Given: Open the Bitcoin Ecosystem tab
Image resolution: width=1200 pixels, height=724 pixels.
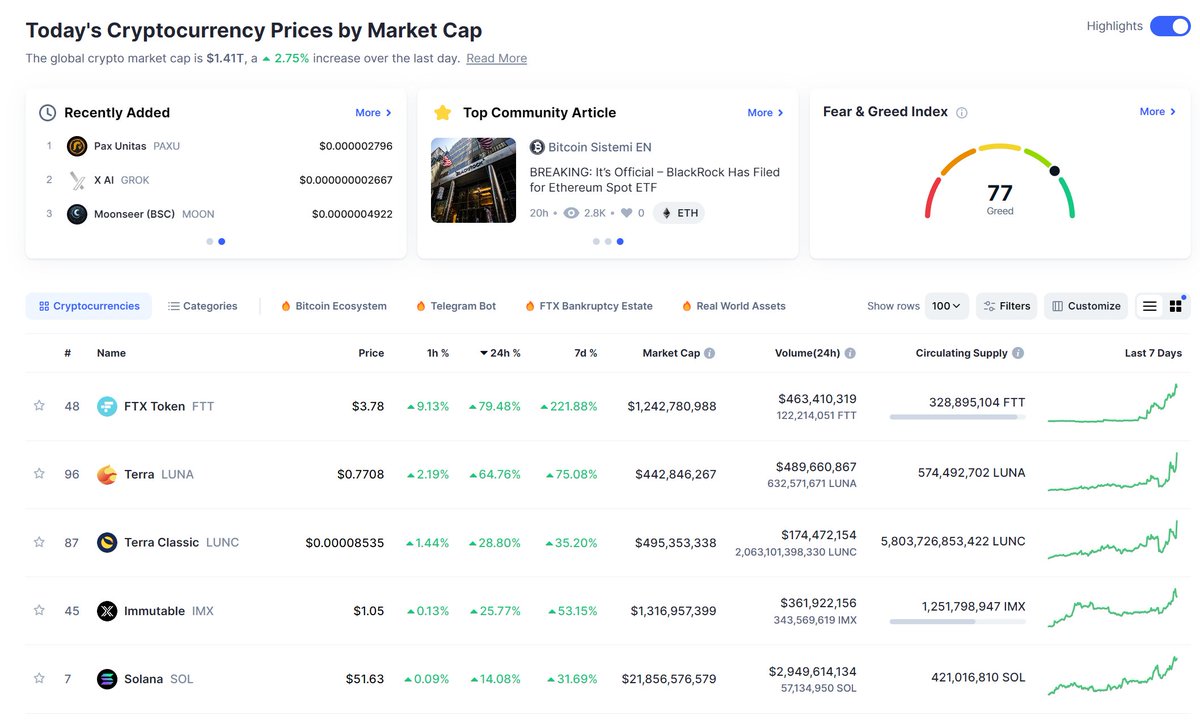Looking at the screenshot, I should click(x=334, y=306).
